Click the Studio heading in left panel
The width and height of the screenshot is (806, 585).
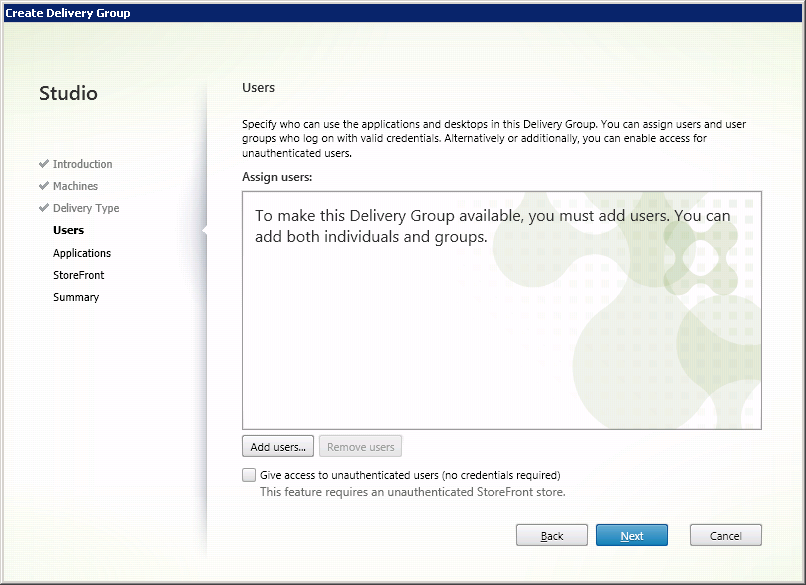[68, 94]
